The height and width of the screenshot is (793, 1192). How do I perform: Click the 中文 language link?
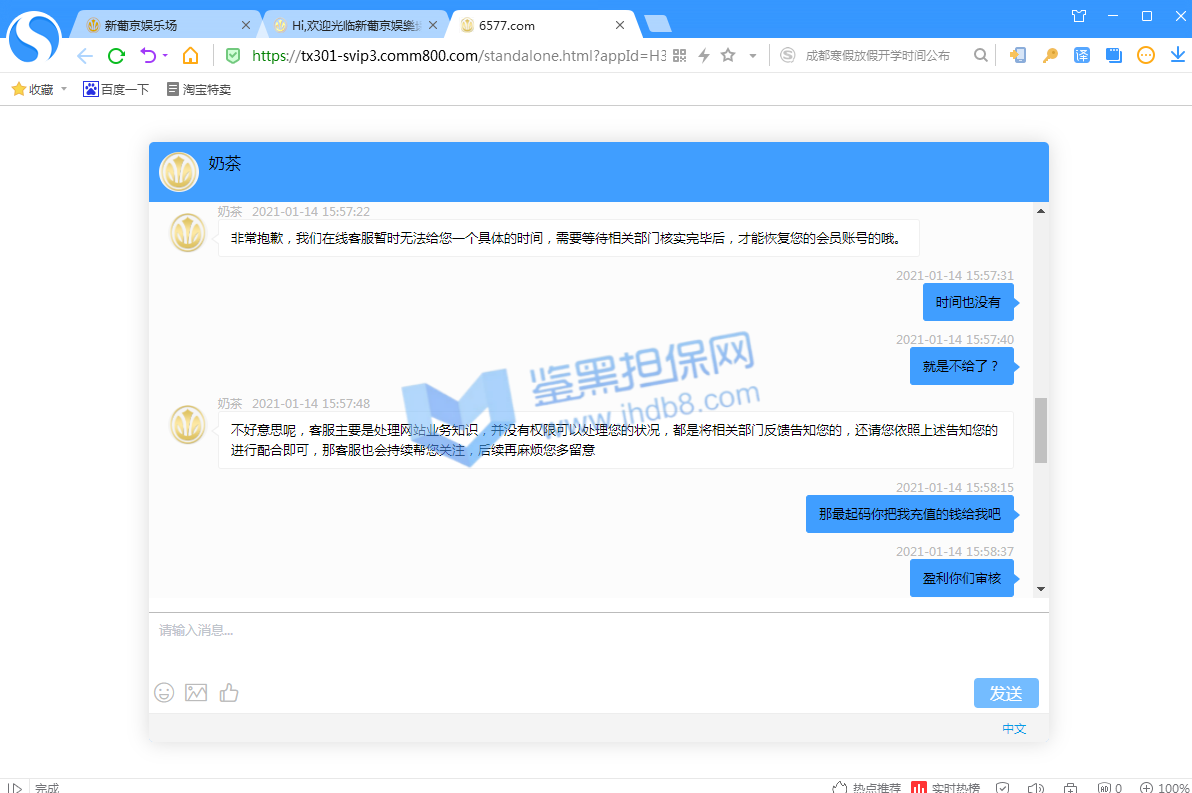point(1014,729)
